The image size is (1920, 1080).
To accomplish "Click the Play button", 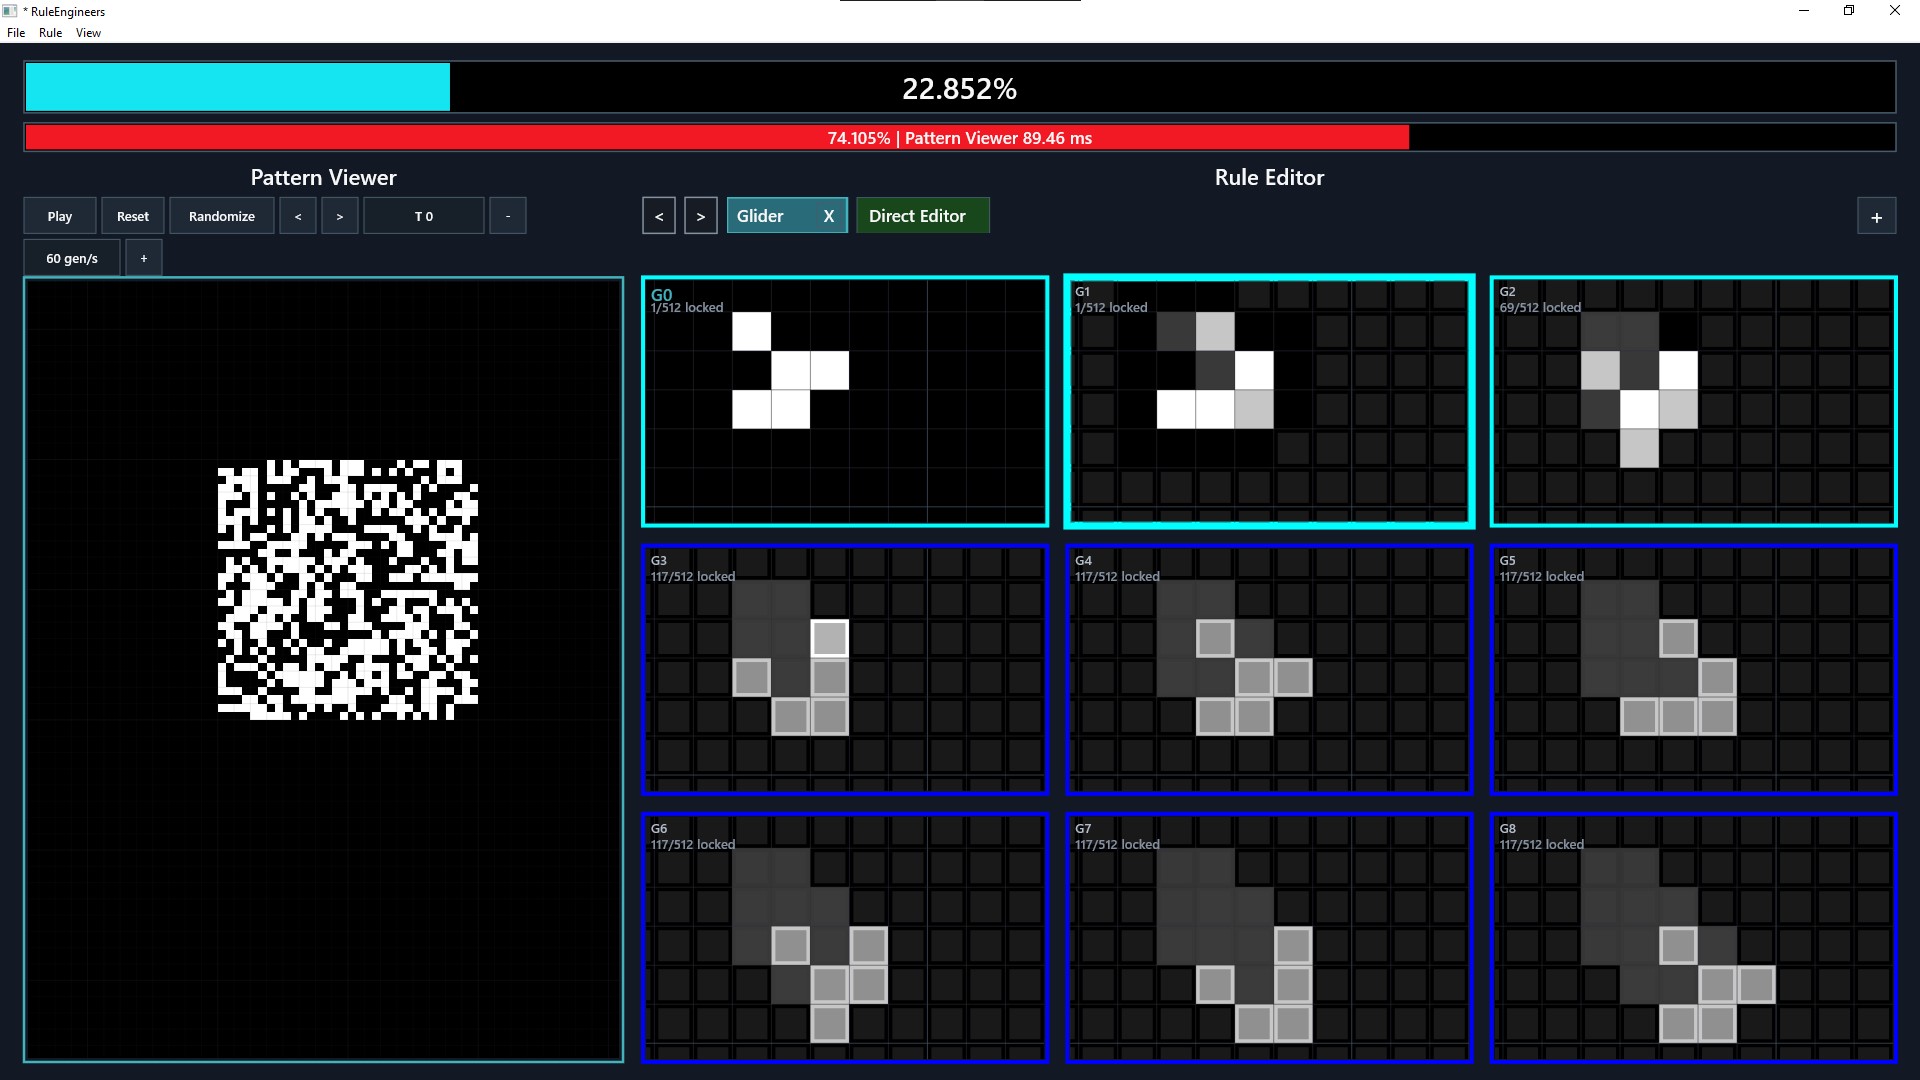I will (x=60, y=216).
